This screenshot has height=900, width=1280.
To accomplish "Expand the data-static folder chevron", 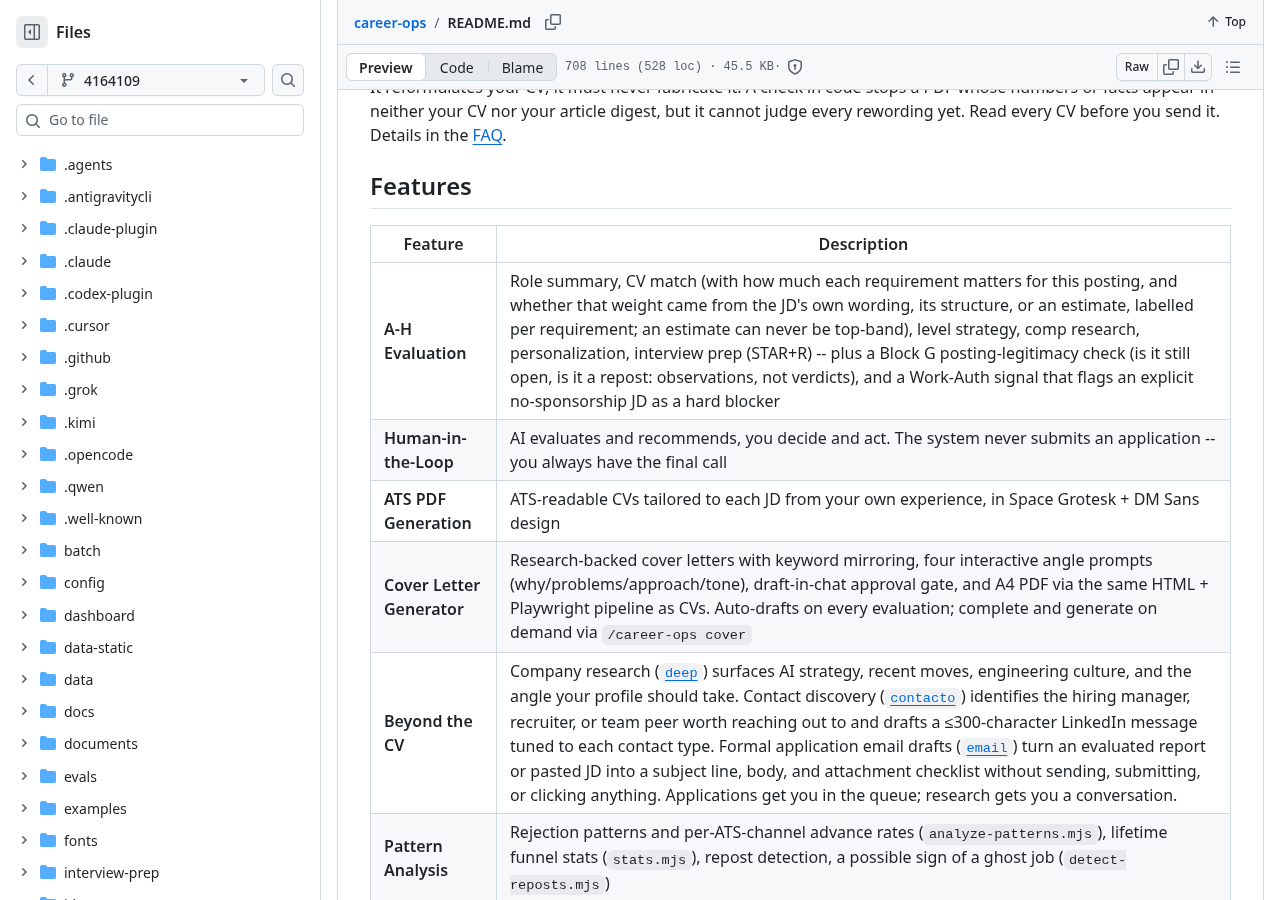I will point(24,647).
